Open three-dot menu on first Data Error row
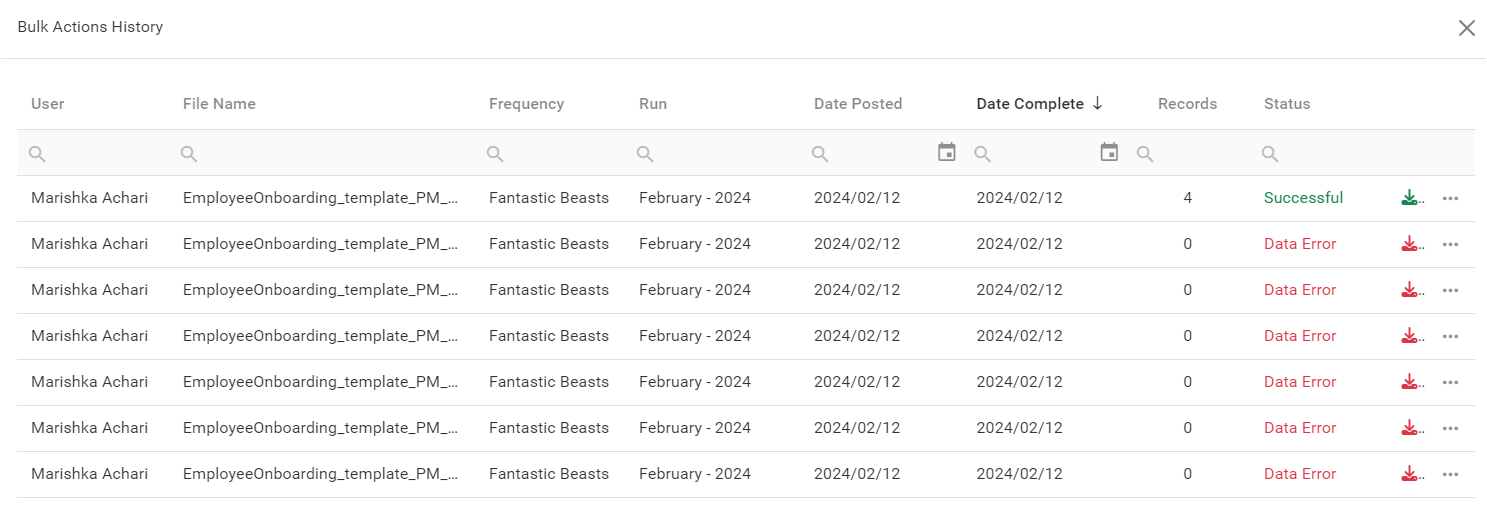The width and height of the screenshot is (1487, 510). (x=1450, y=244)
